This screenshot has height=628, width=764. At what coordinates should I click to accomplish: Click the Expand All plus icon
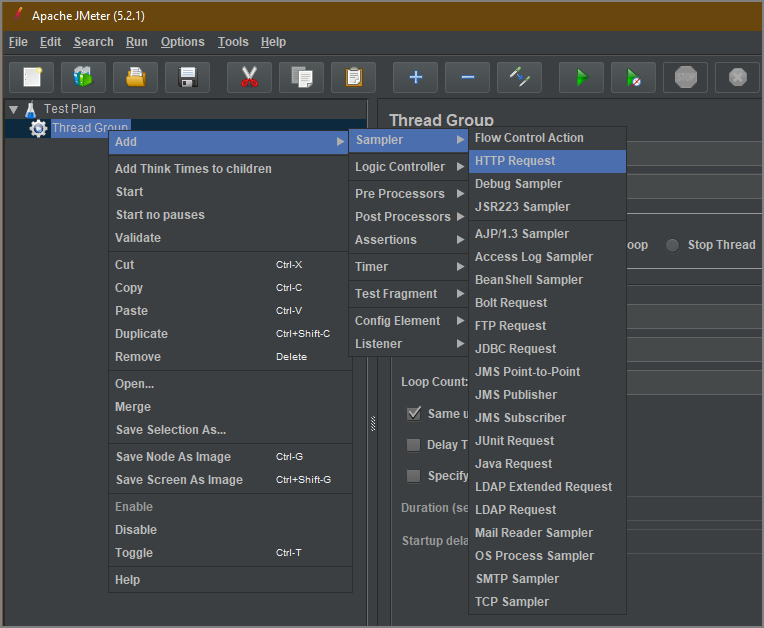[416, 77]
